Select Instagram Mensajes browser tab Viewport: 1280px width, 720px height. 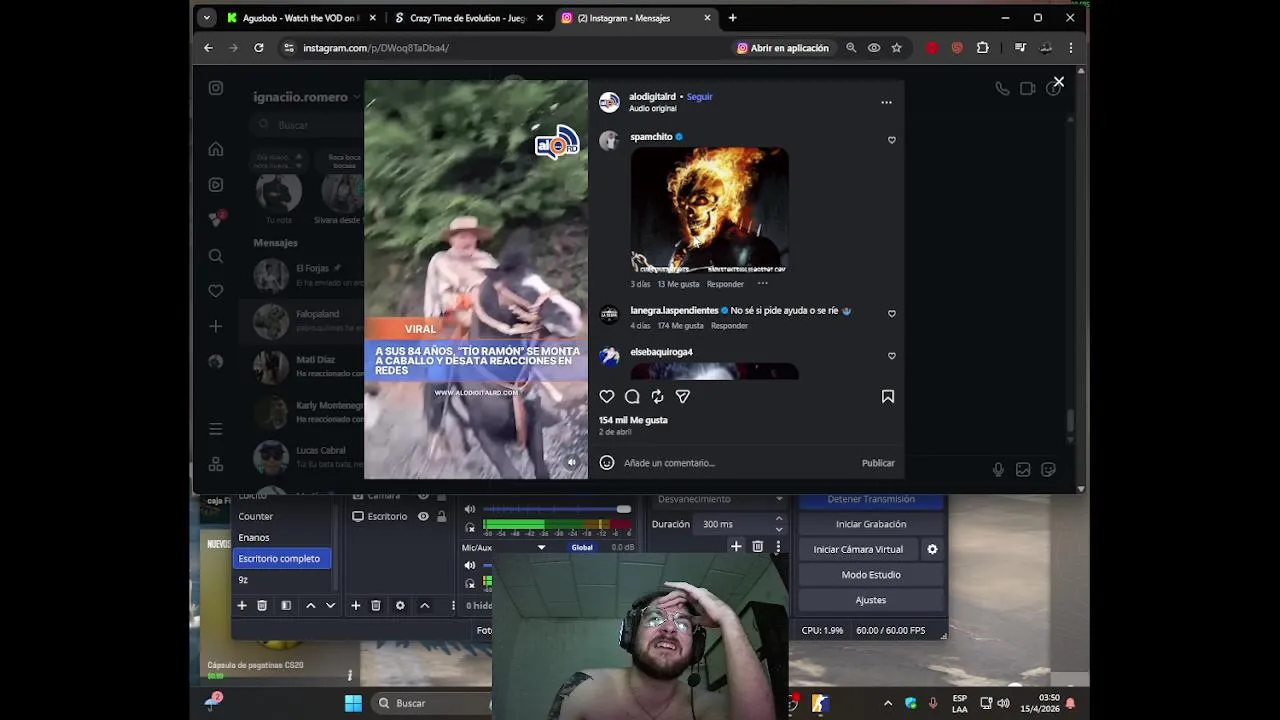[636, 18]
